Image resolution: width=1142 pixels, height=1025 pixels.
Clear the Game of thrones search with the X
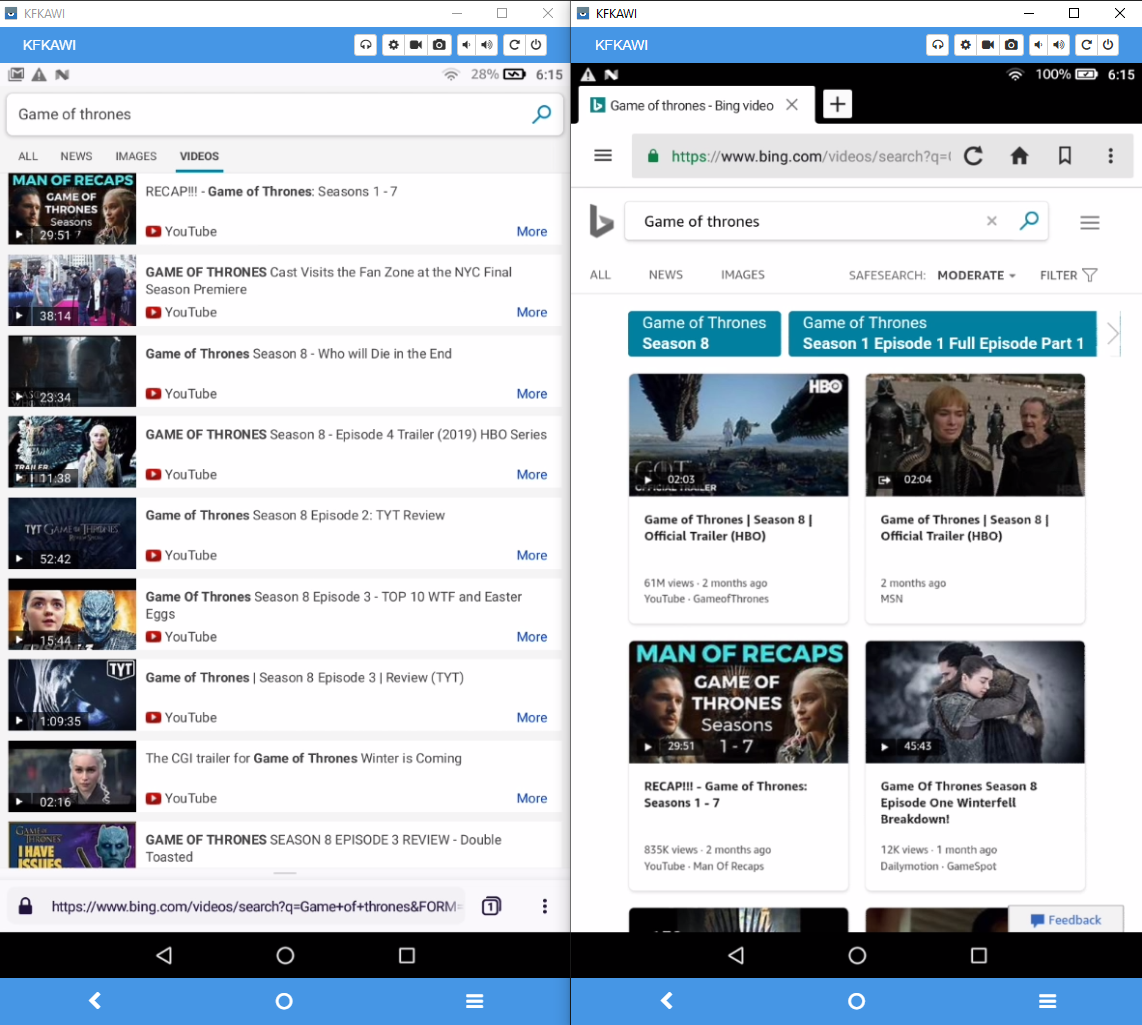point(991,221)
